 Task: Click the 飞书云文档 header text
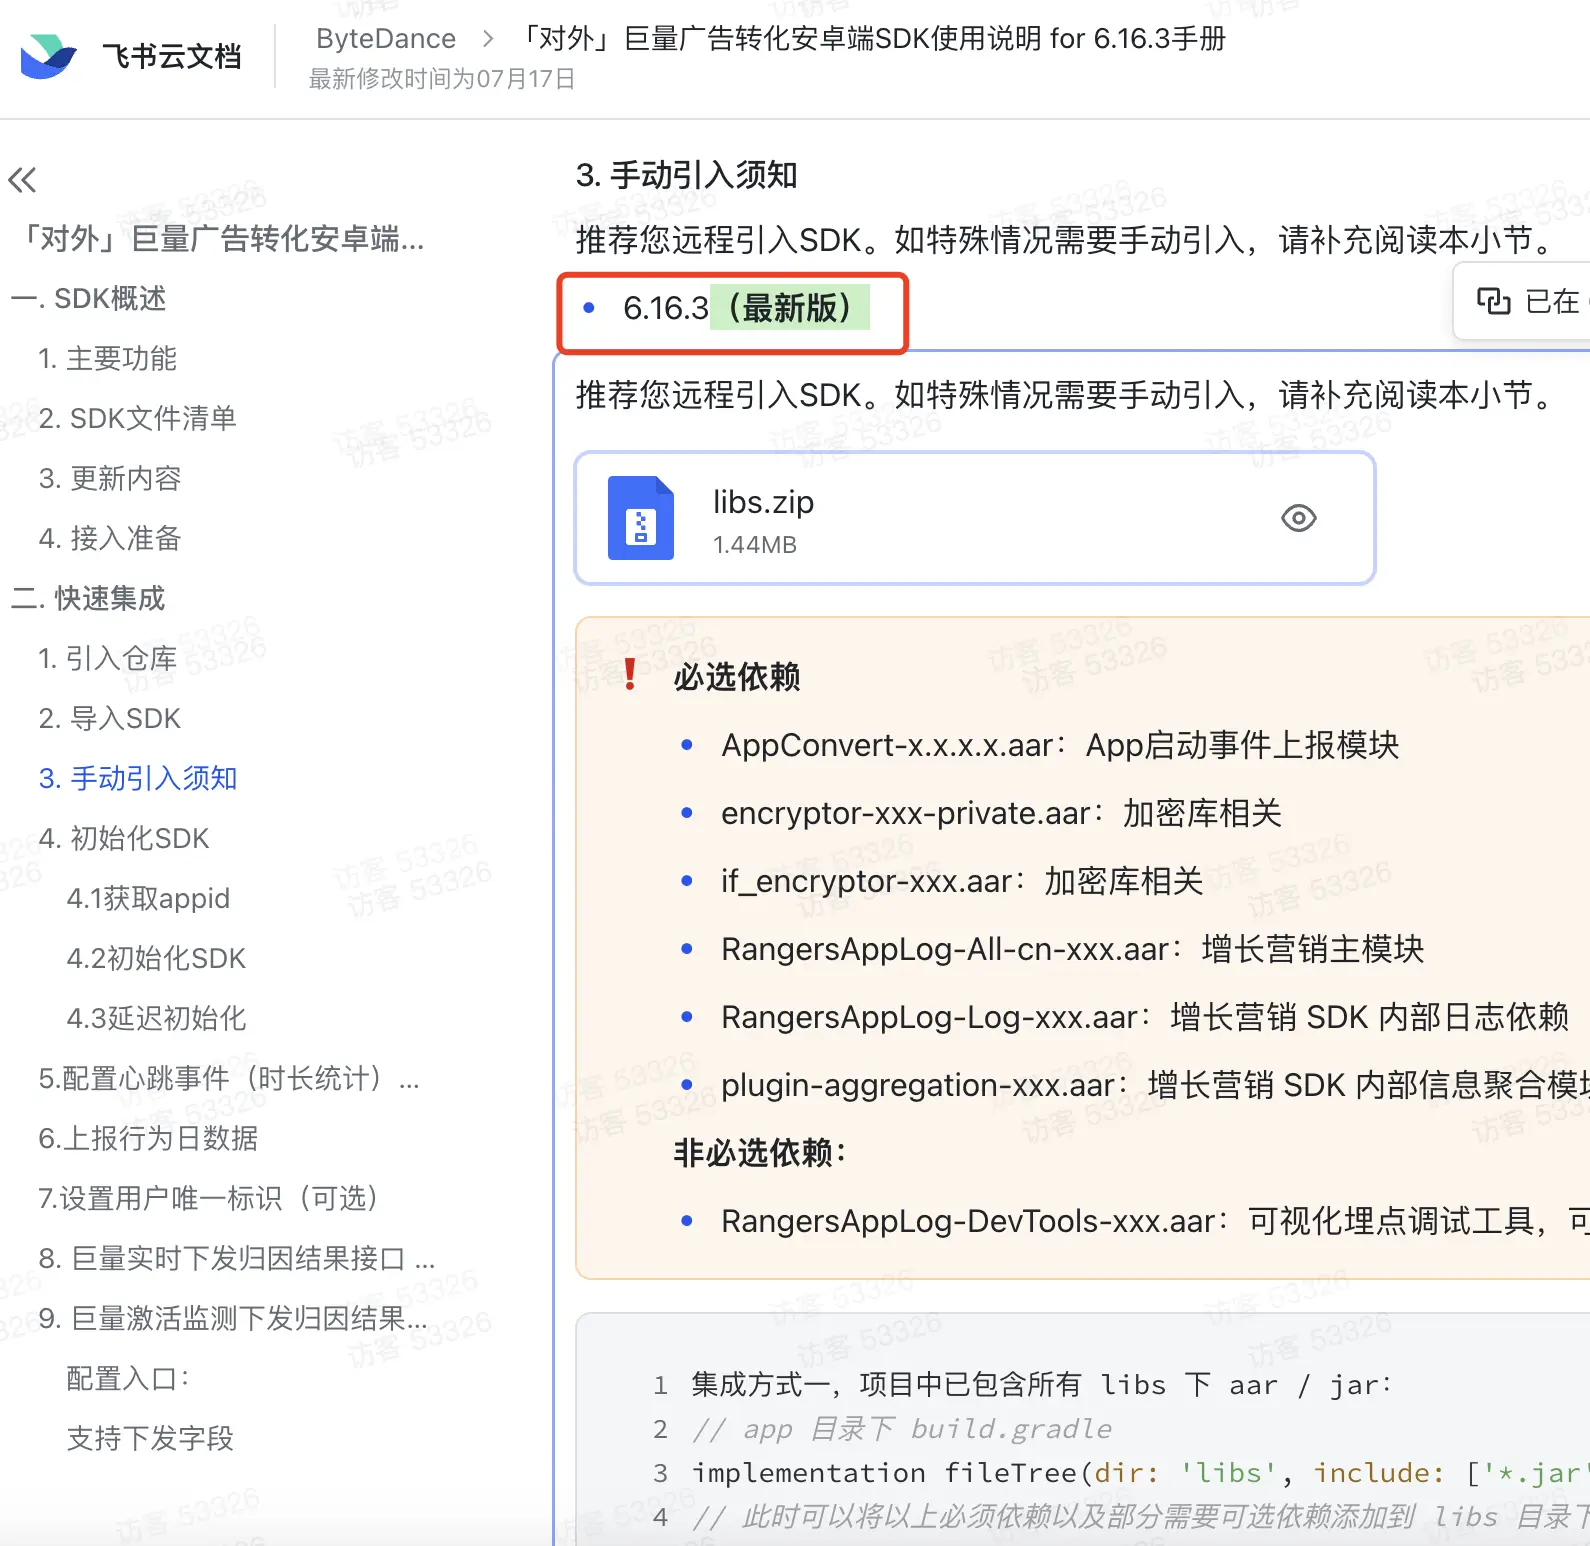click(x=172, y=56)
